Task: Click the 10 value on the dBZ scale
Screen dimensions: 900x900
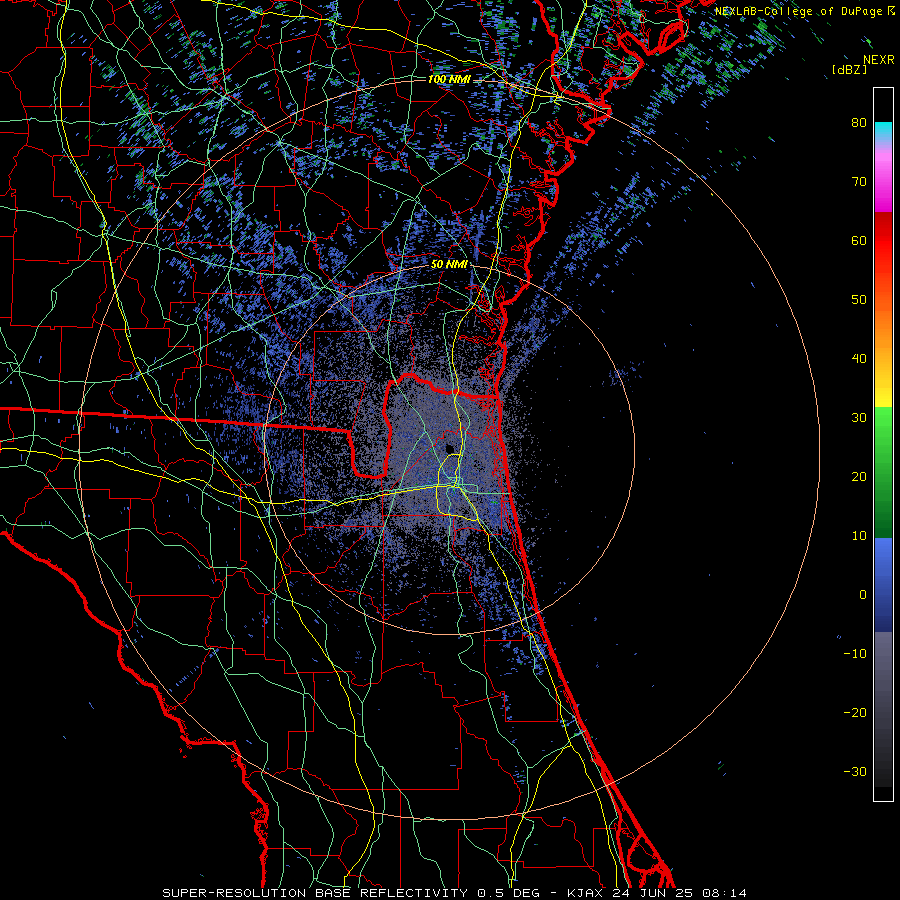Action: pos(859,536)
